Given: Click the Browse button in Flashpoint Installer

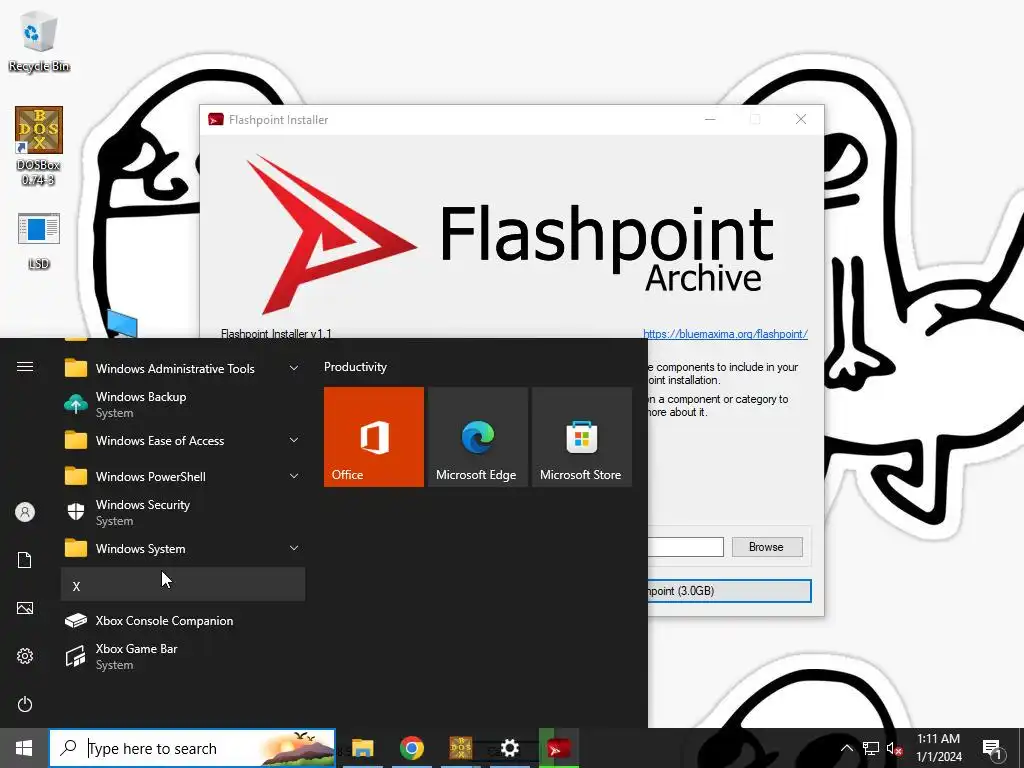Looking at the screenshot, I should pos(767,547).
